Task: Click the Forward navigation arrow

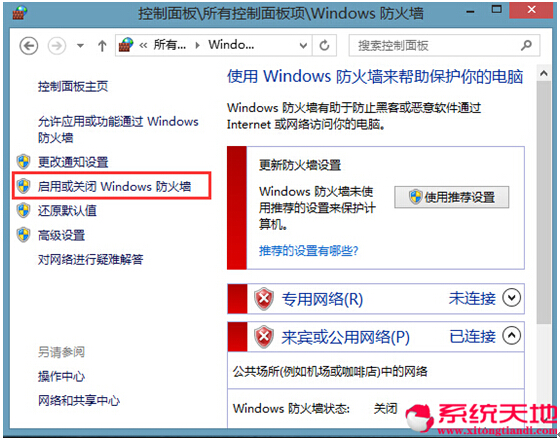Action: coord(57,46)
